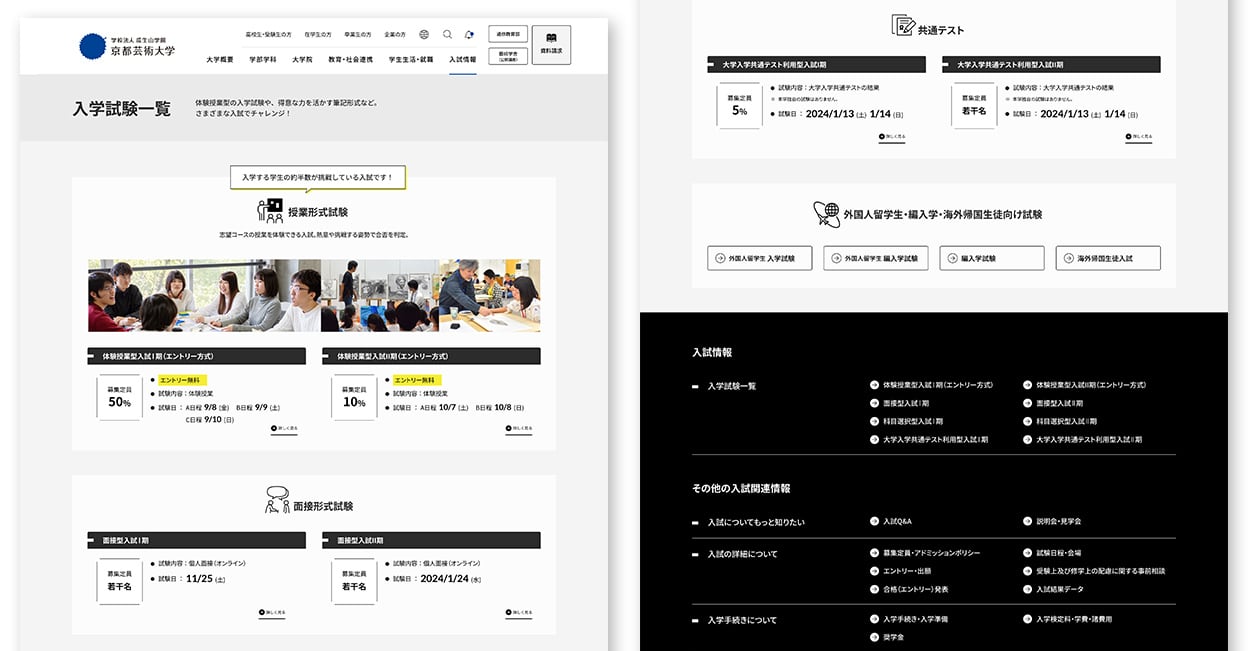Click the 外国人留学生 入学試験 button
This screenshot has height=651, width=1248.
pos(759,258)
